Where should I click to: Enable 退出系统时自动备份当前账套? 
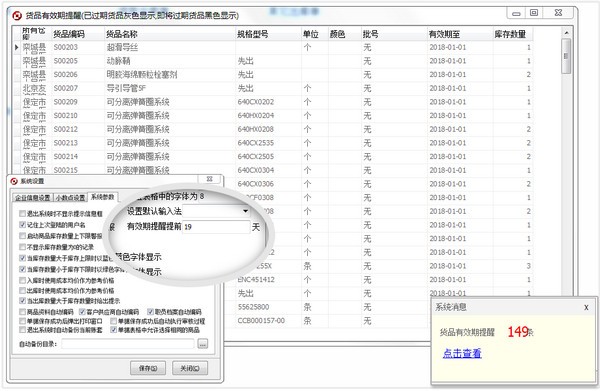click(23, 330)
